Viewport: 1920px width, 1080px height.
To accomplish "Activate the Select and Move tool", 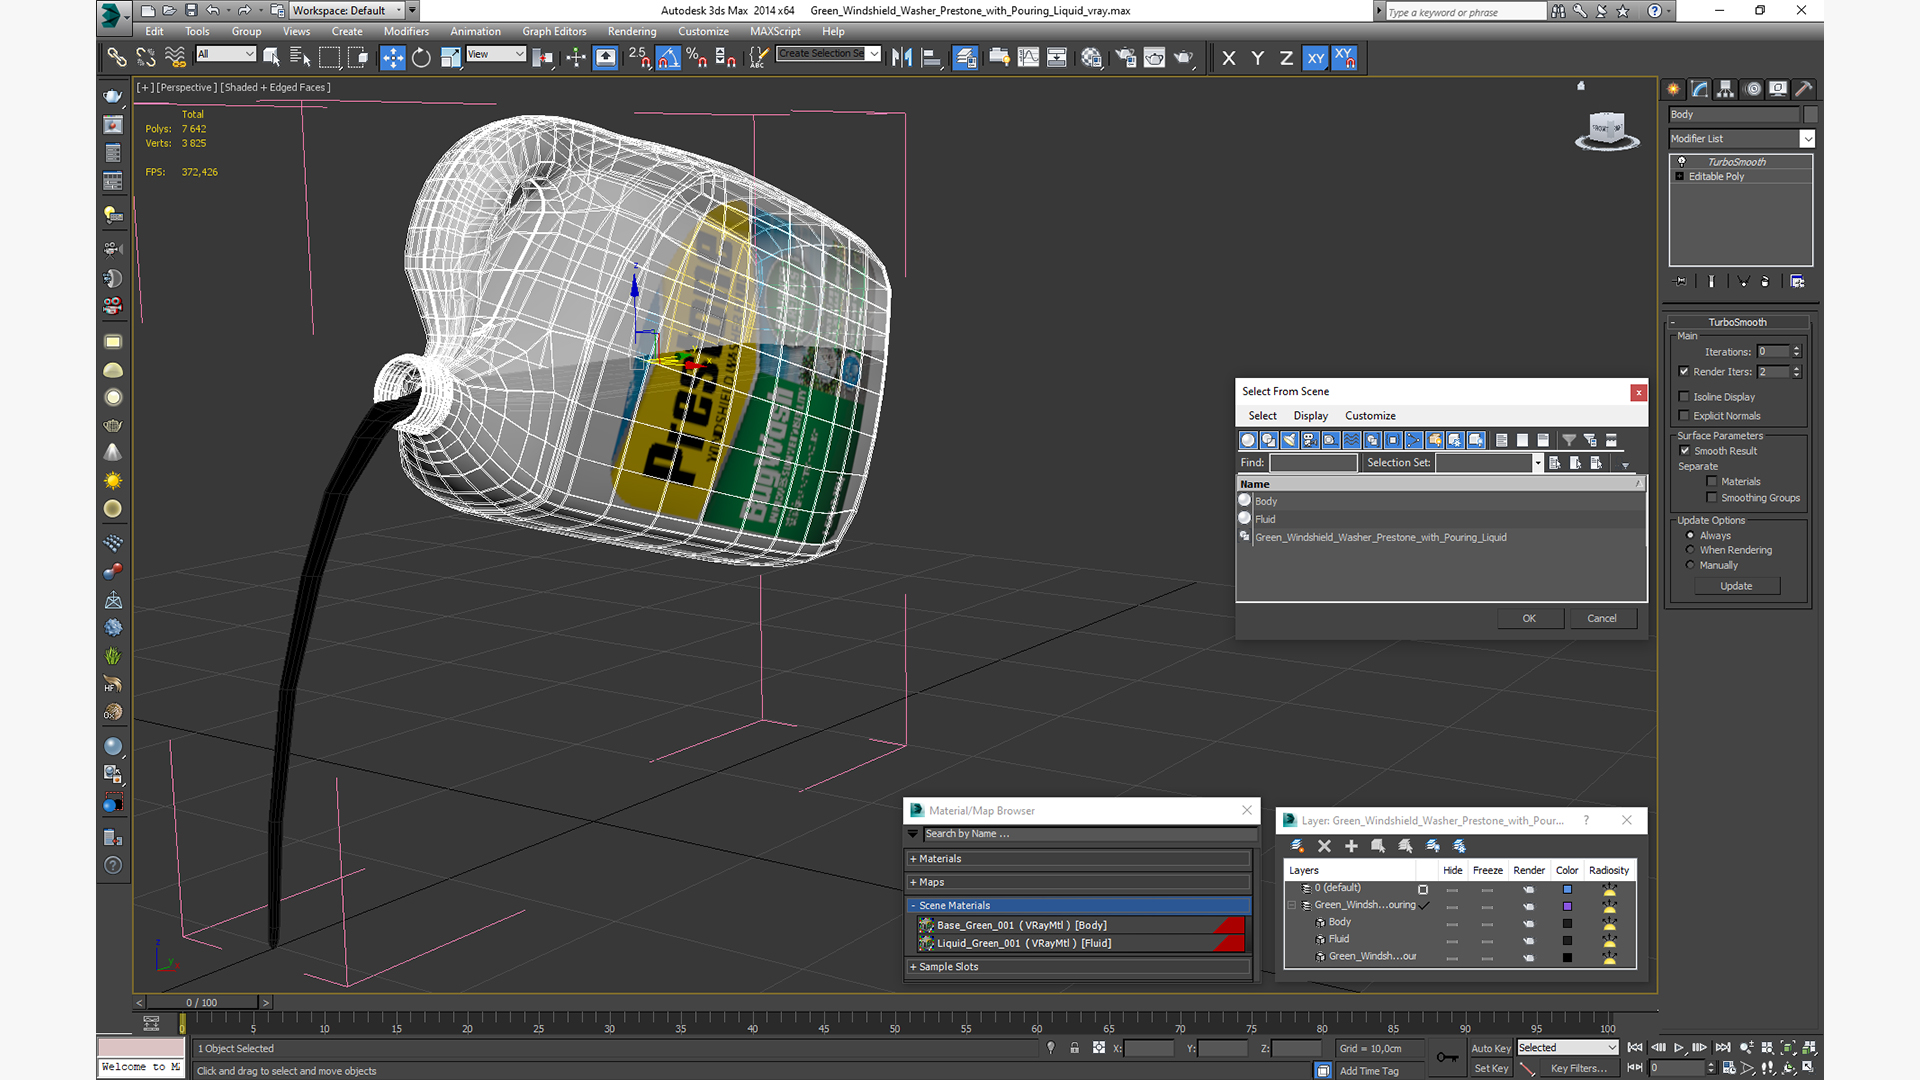I will pos(392,58).
